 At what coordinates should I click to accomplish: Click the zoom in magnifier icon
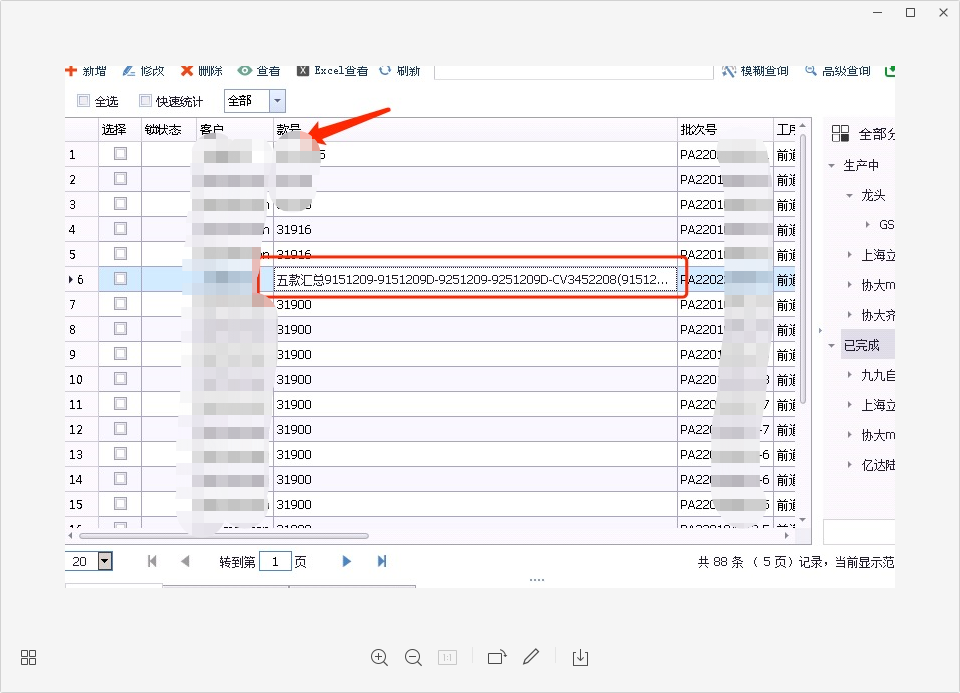(x=379, y=657)
